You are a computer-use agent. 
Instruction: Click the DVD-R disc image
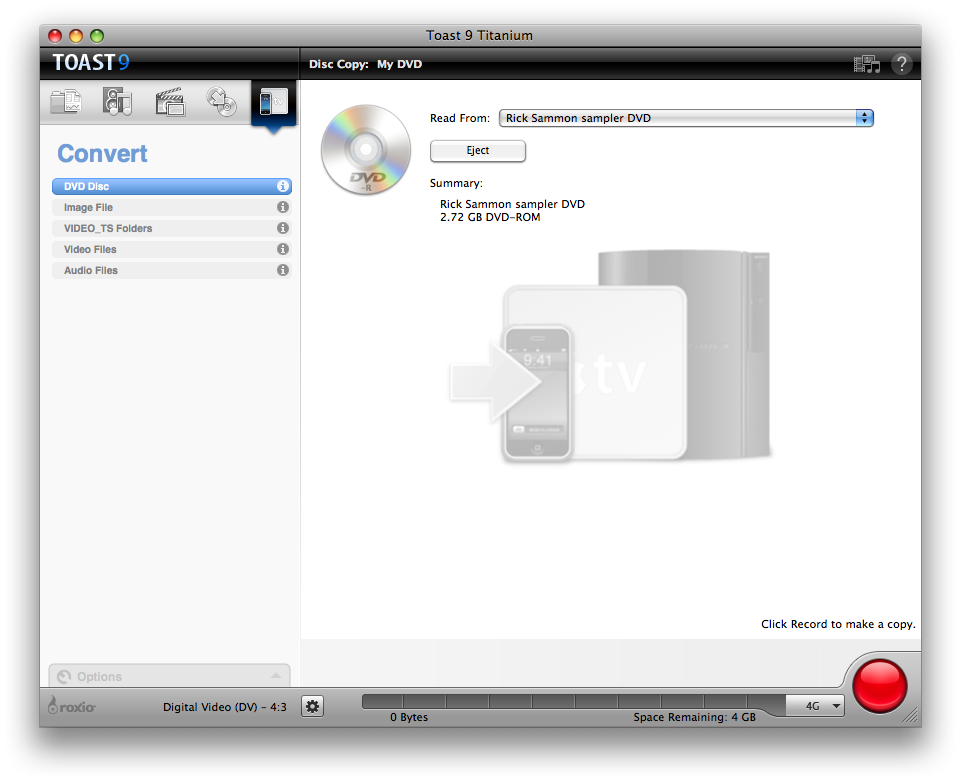coord(366,150)
